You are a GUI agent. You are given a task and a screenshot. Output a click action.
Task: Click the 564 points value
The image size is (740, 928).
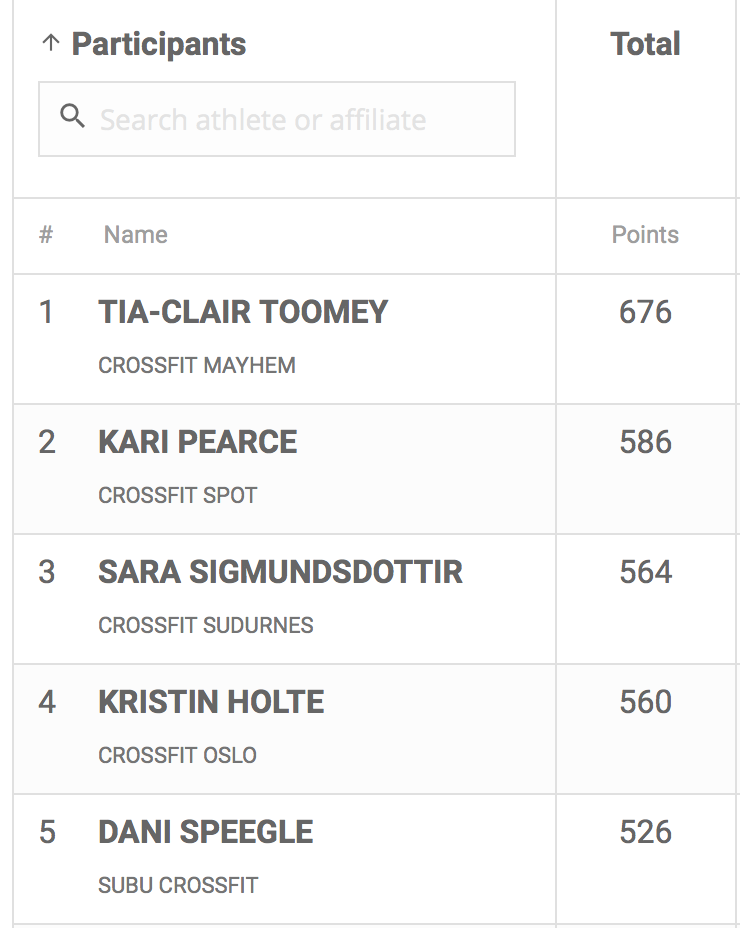tap(645, 572)
